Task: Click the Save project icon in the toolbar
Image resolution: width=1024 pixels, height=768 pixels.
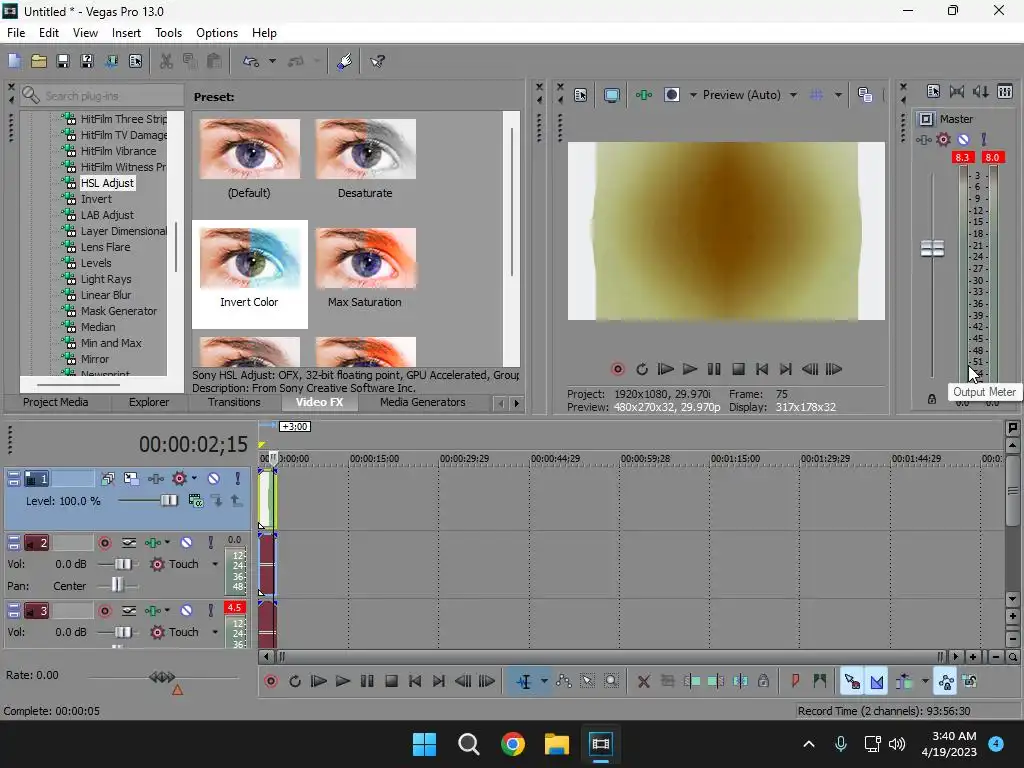Action: [x=63, y=61]
